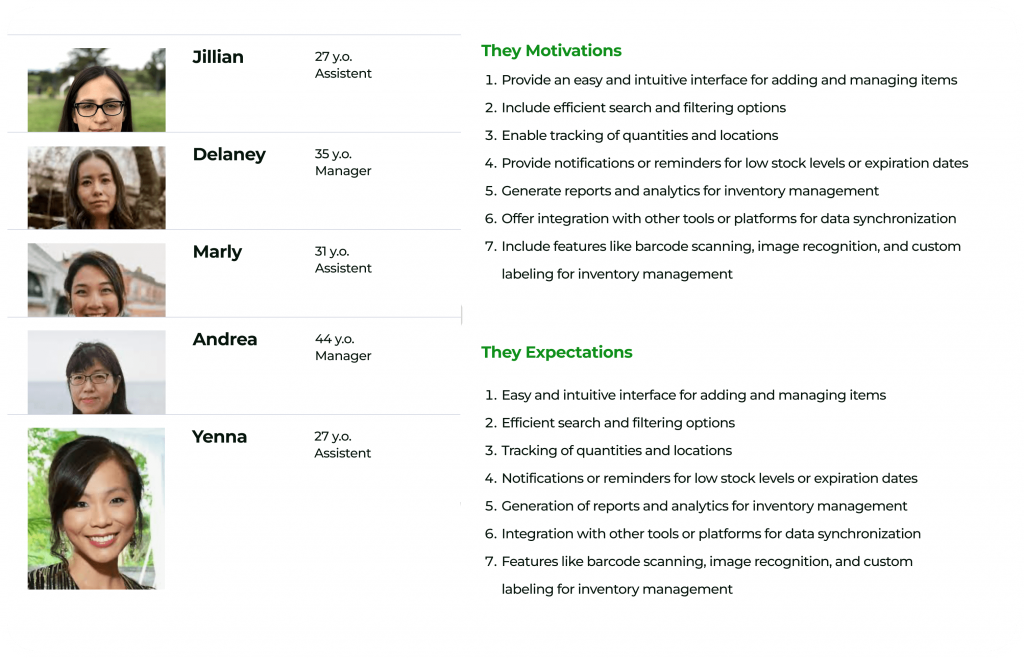
Task: Select Andrea's "44 y.o. Manager" details
Action: 343,348
